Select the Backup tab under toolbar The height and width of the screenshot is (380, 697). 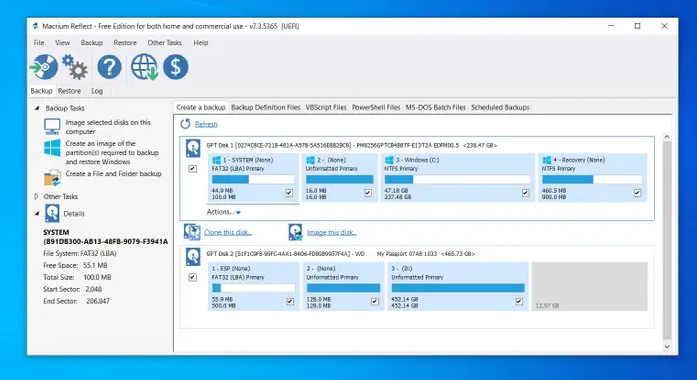[41, 91]
